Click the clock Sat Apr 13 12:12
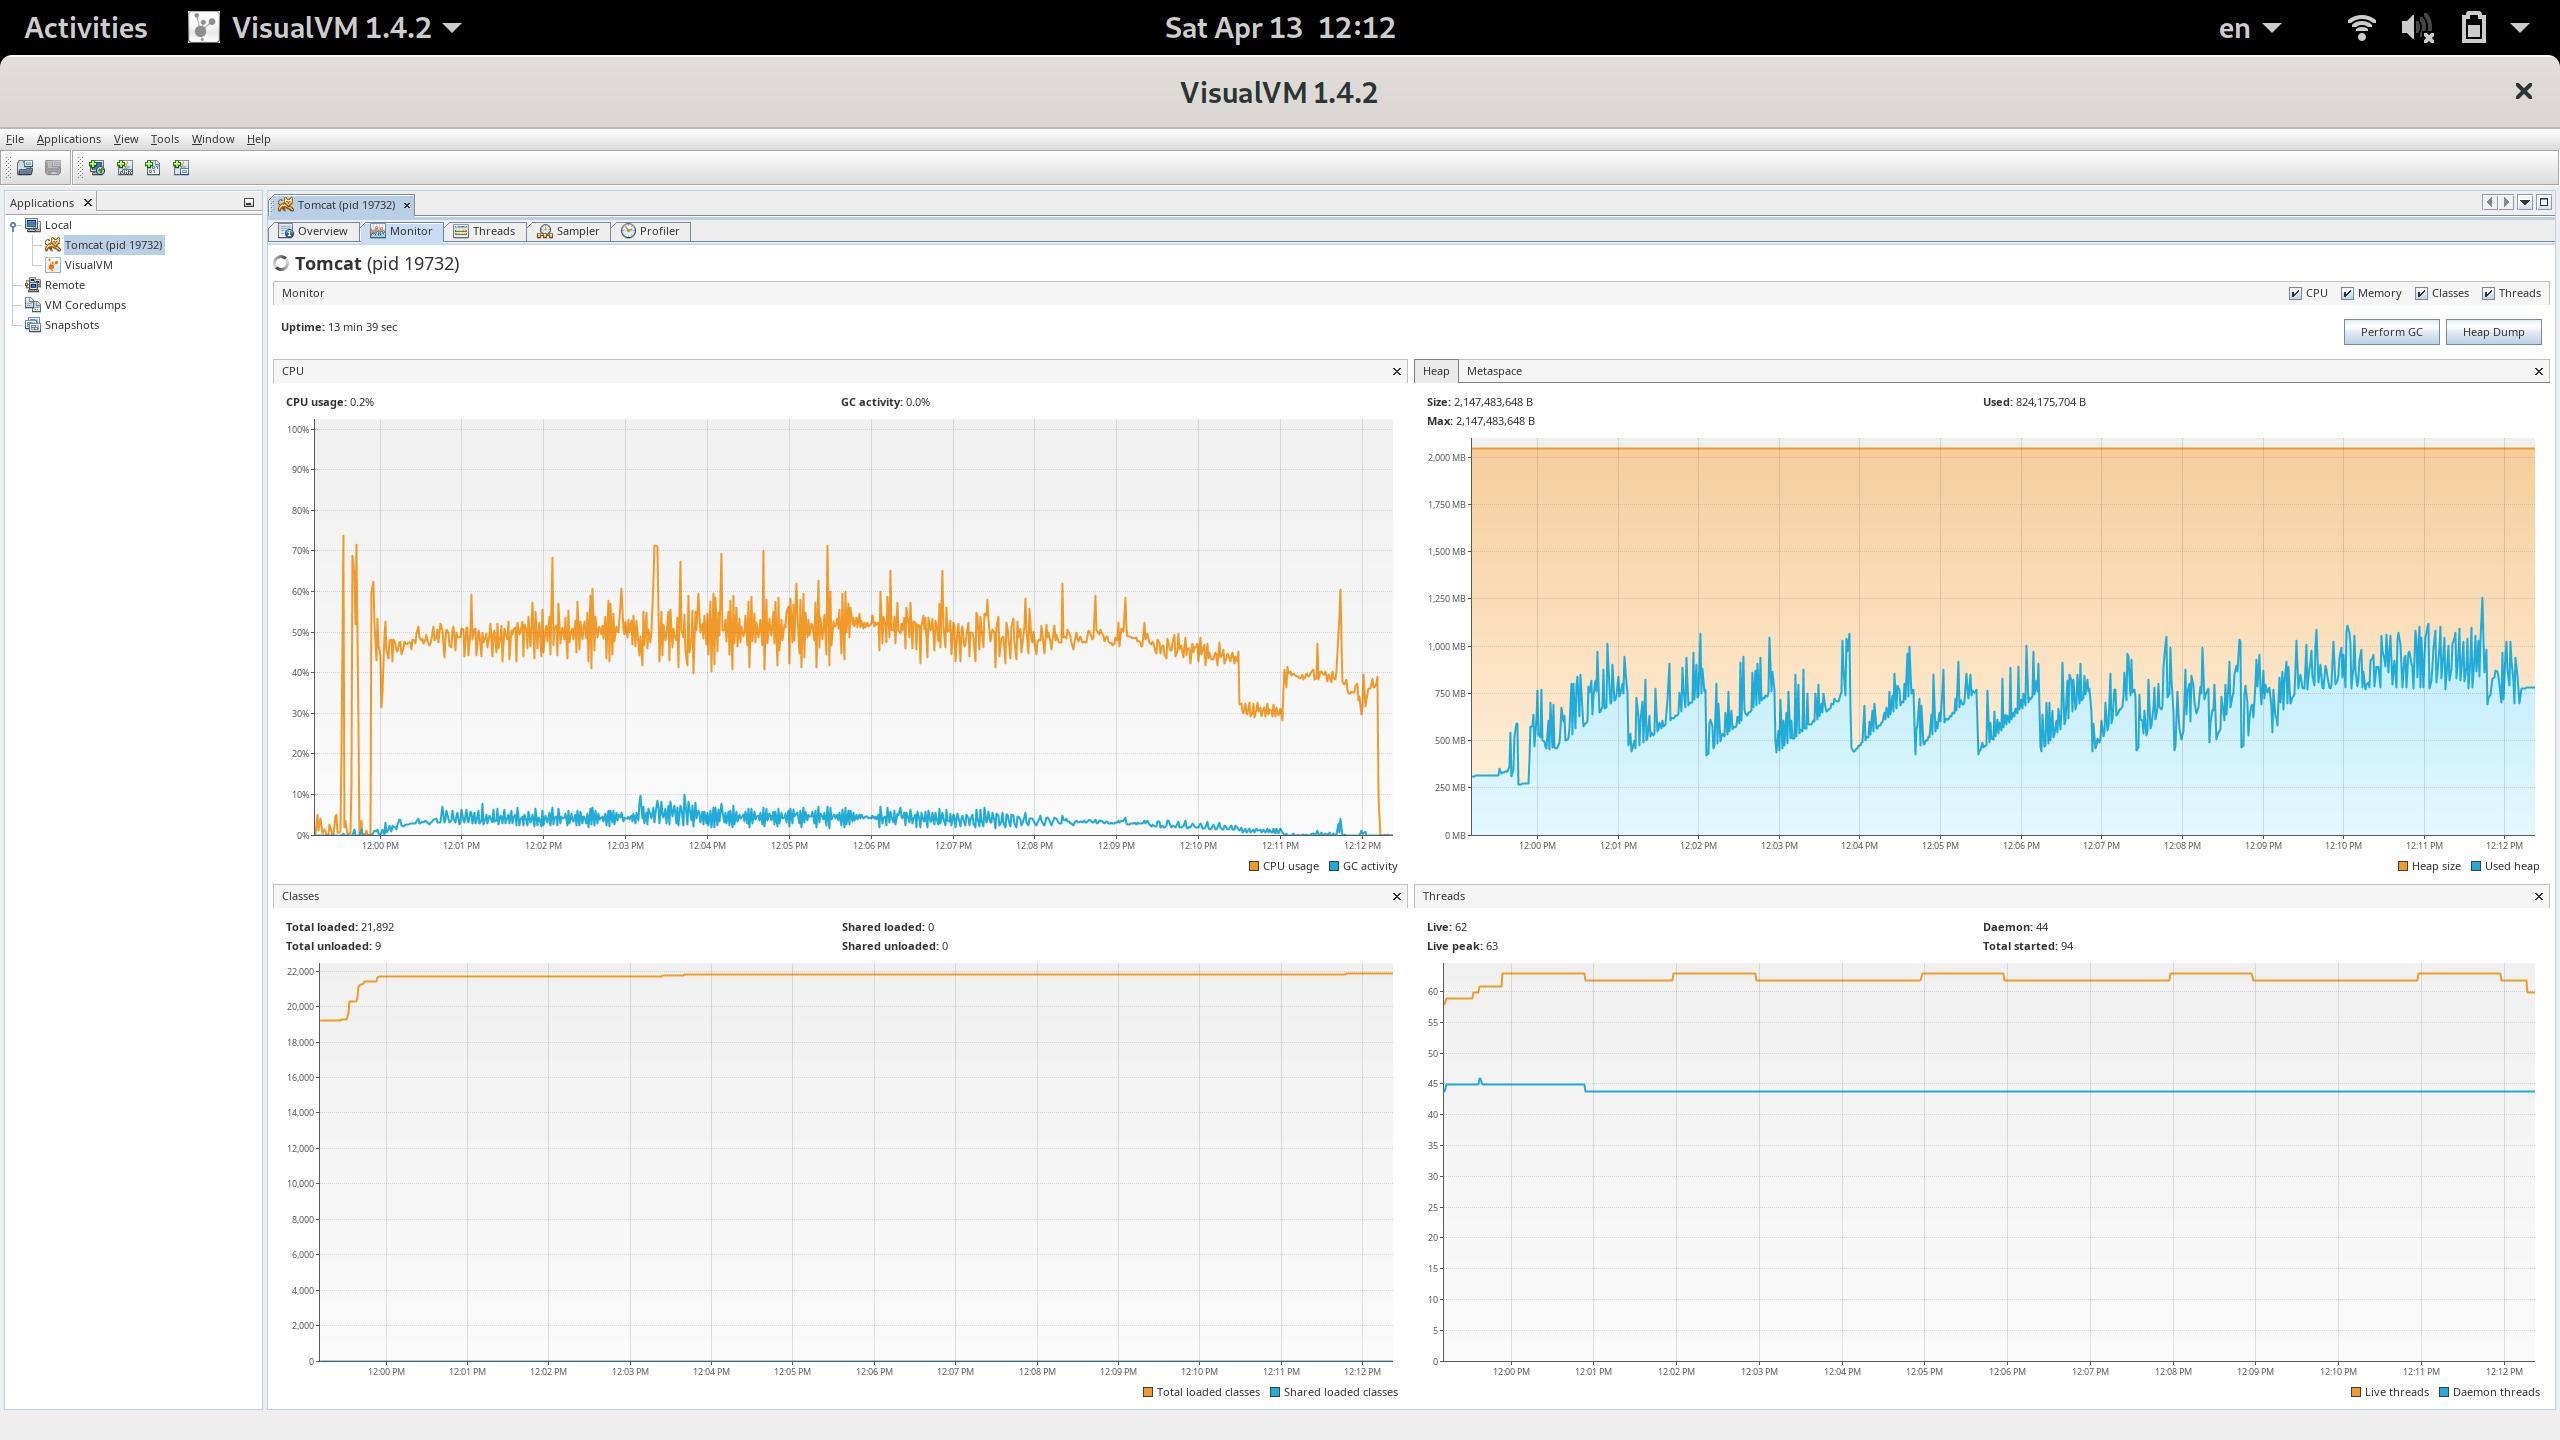The height and width of the screenshot is (1440, 2560). (1280, 27)
